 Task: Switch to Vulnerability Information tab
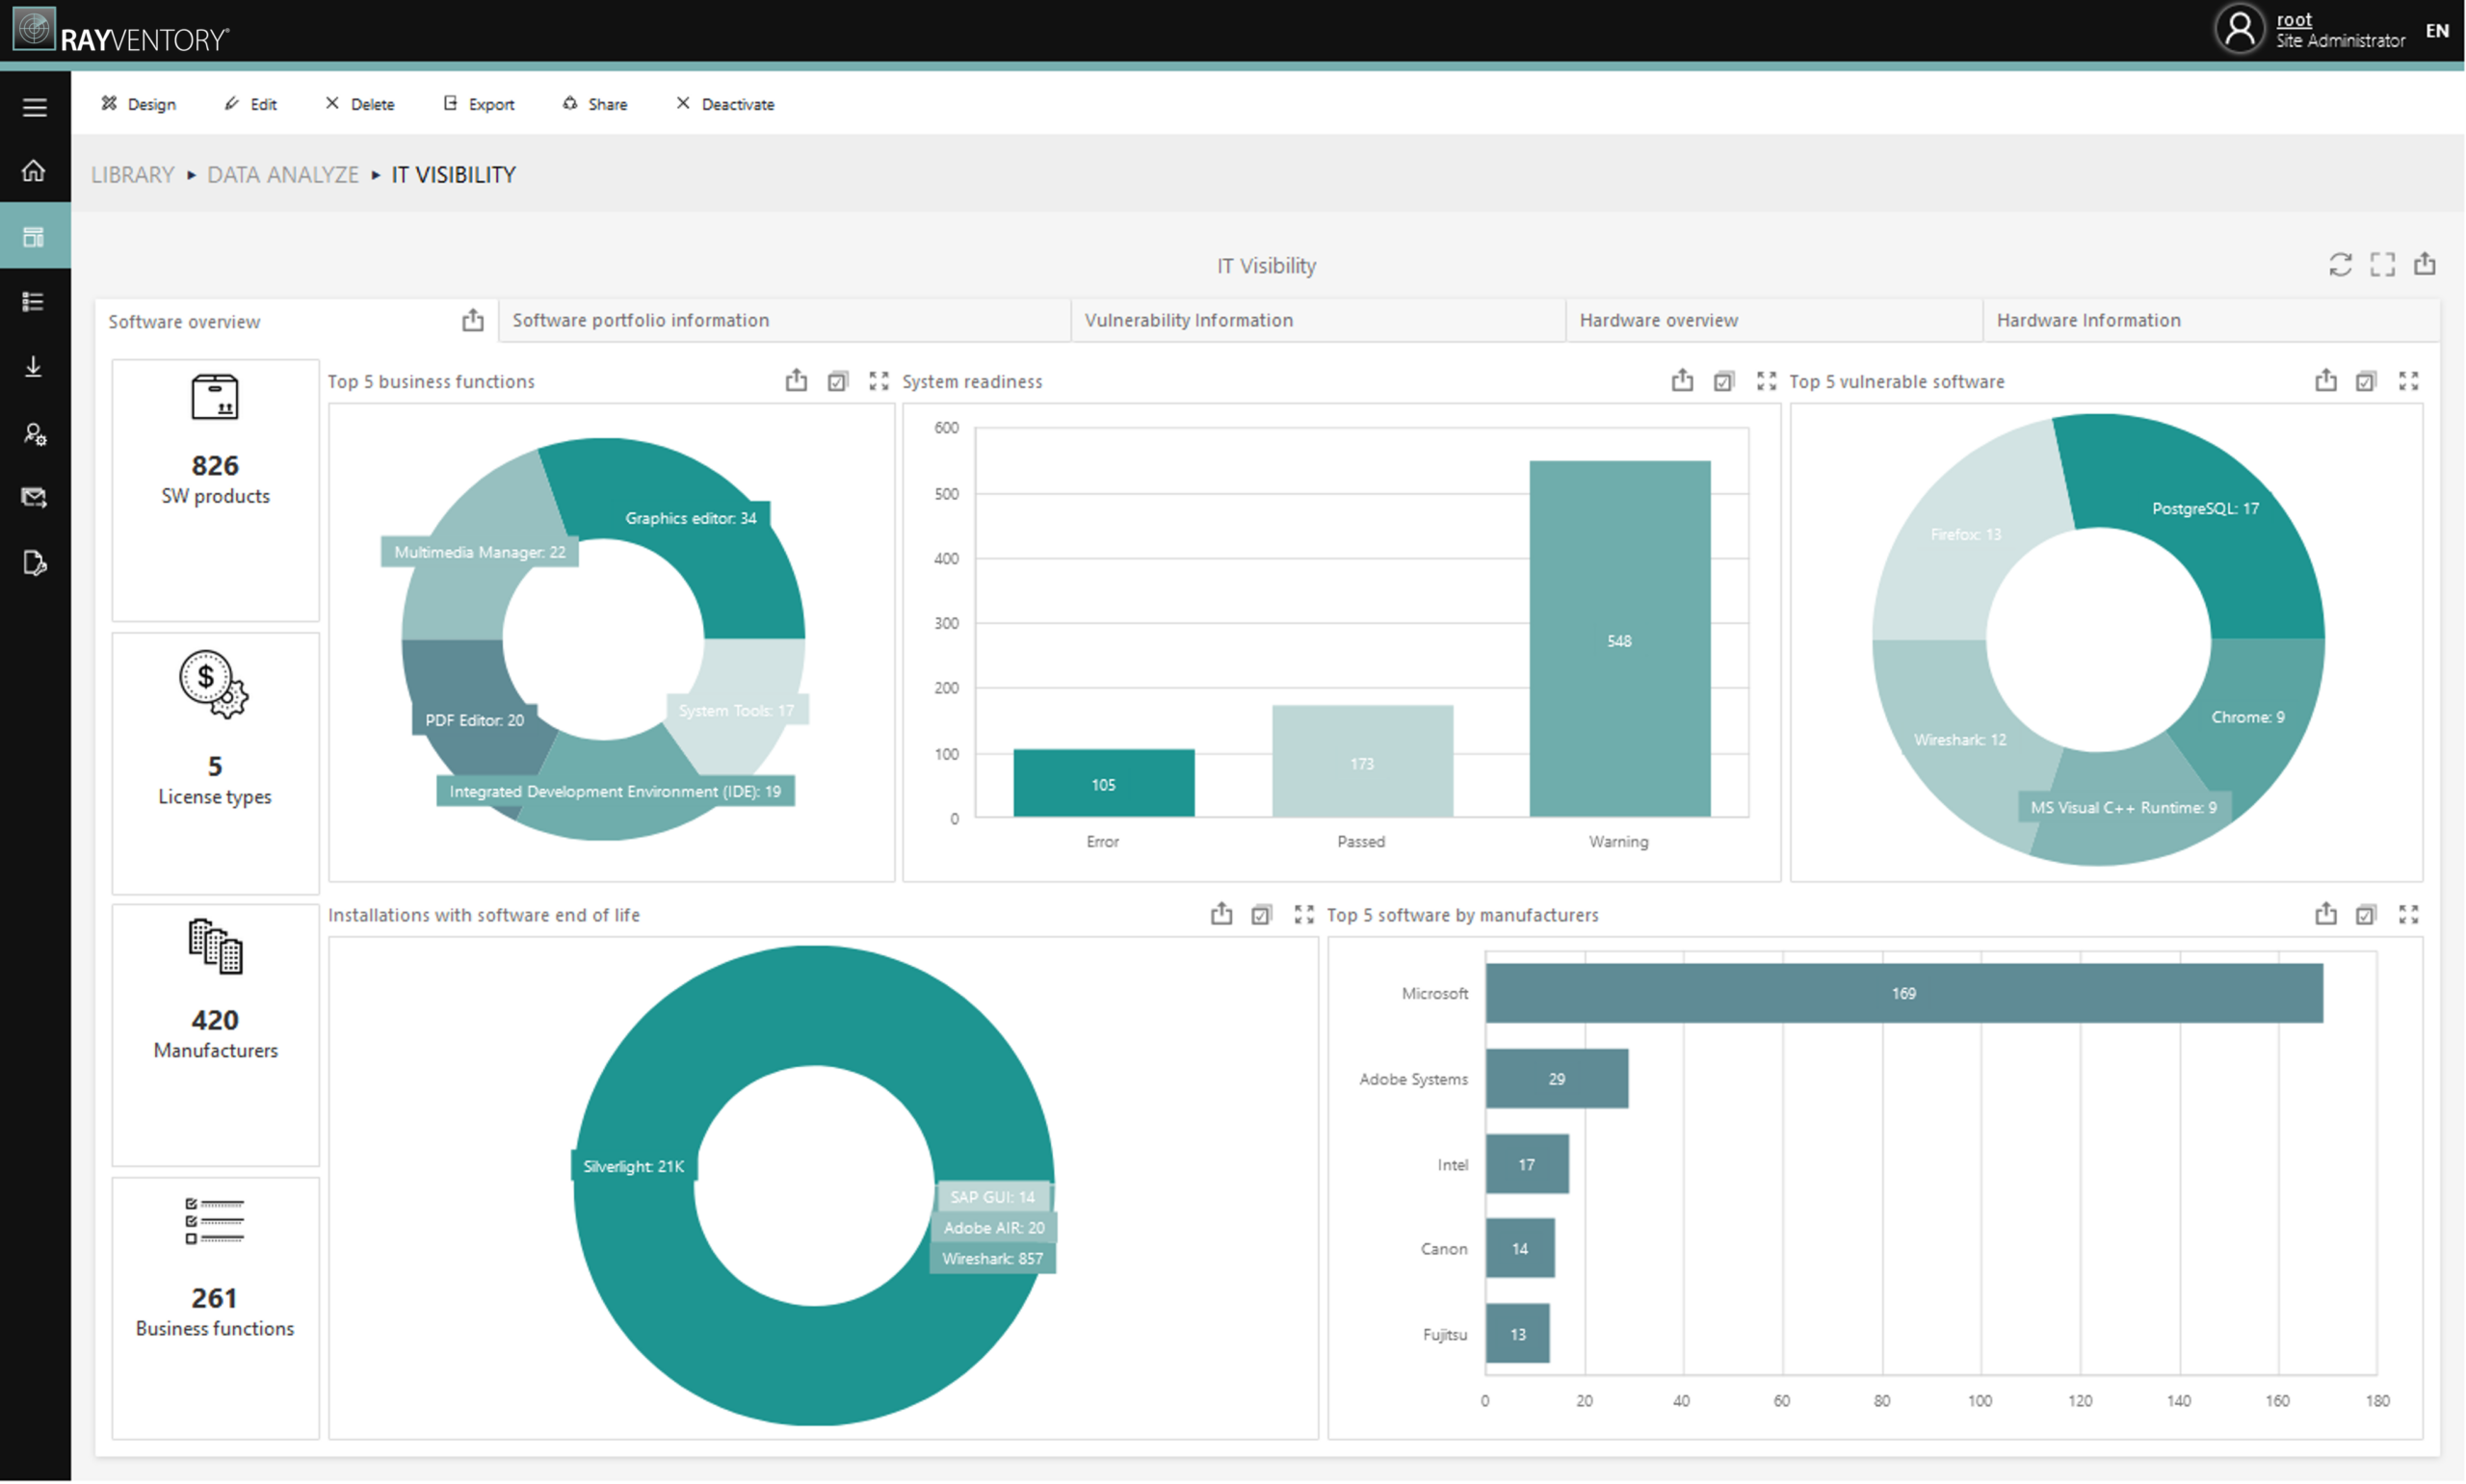click(x=1188, y=320)
